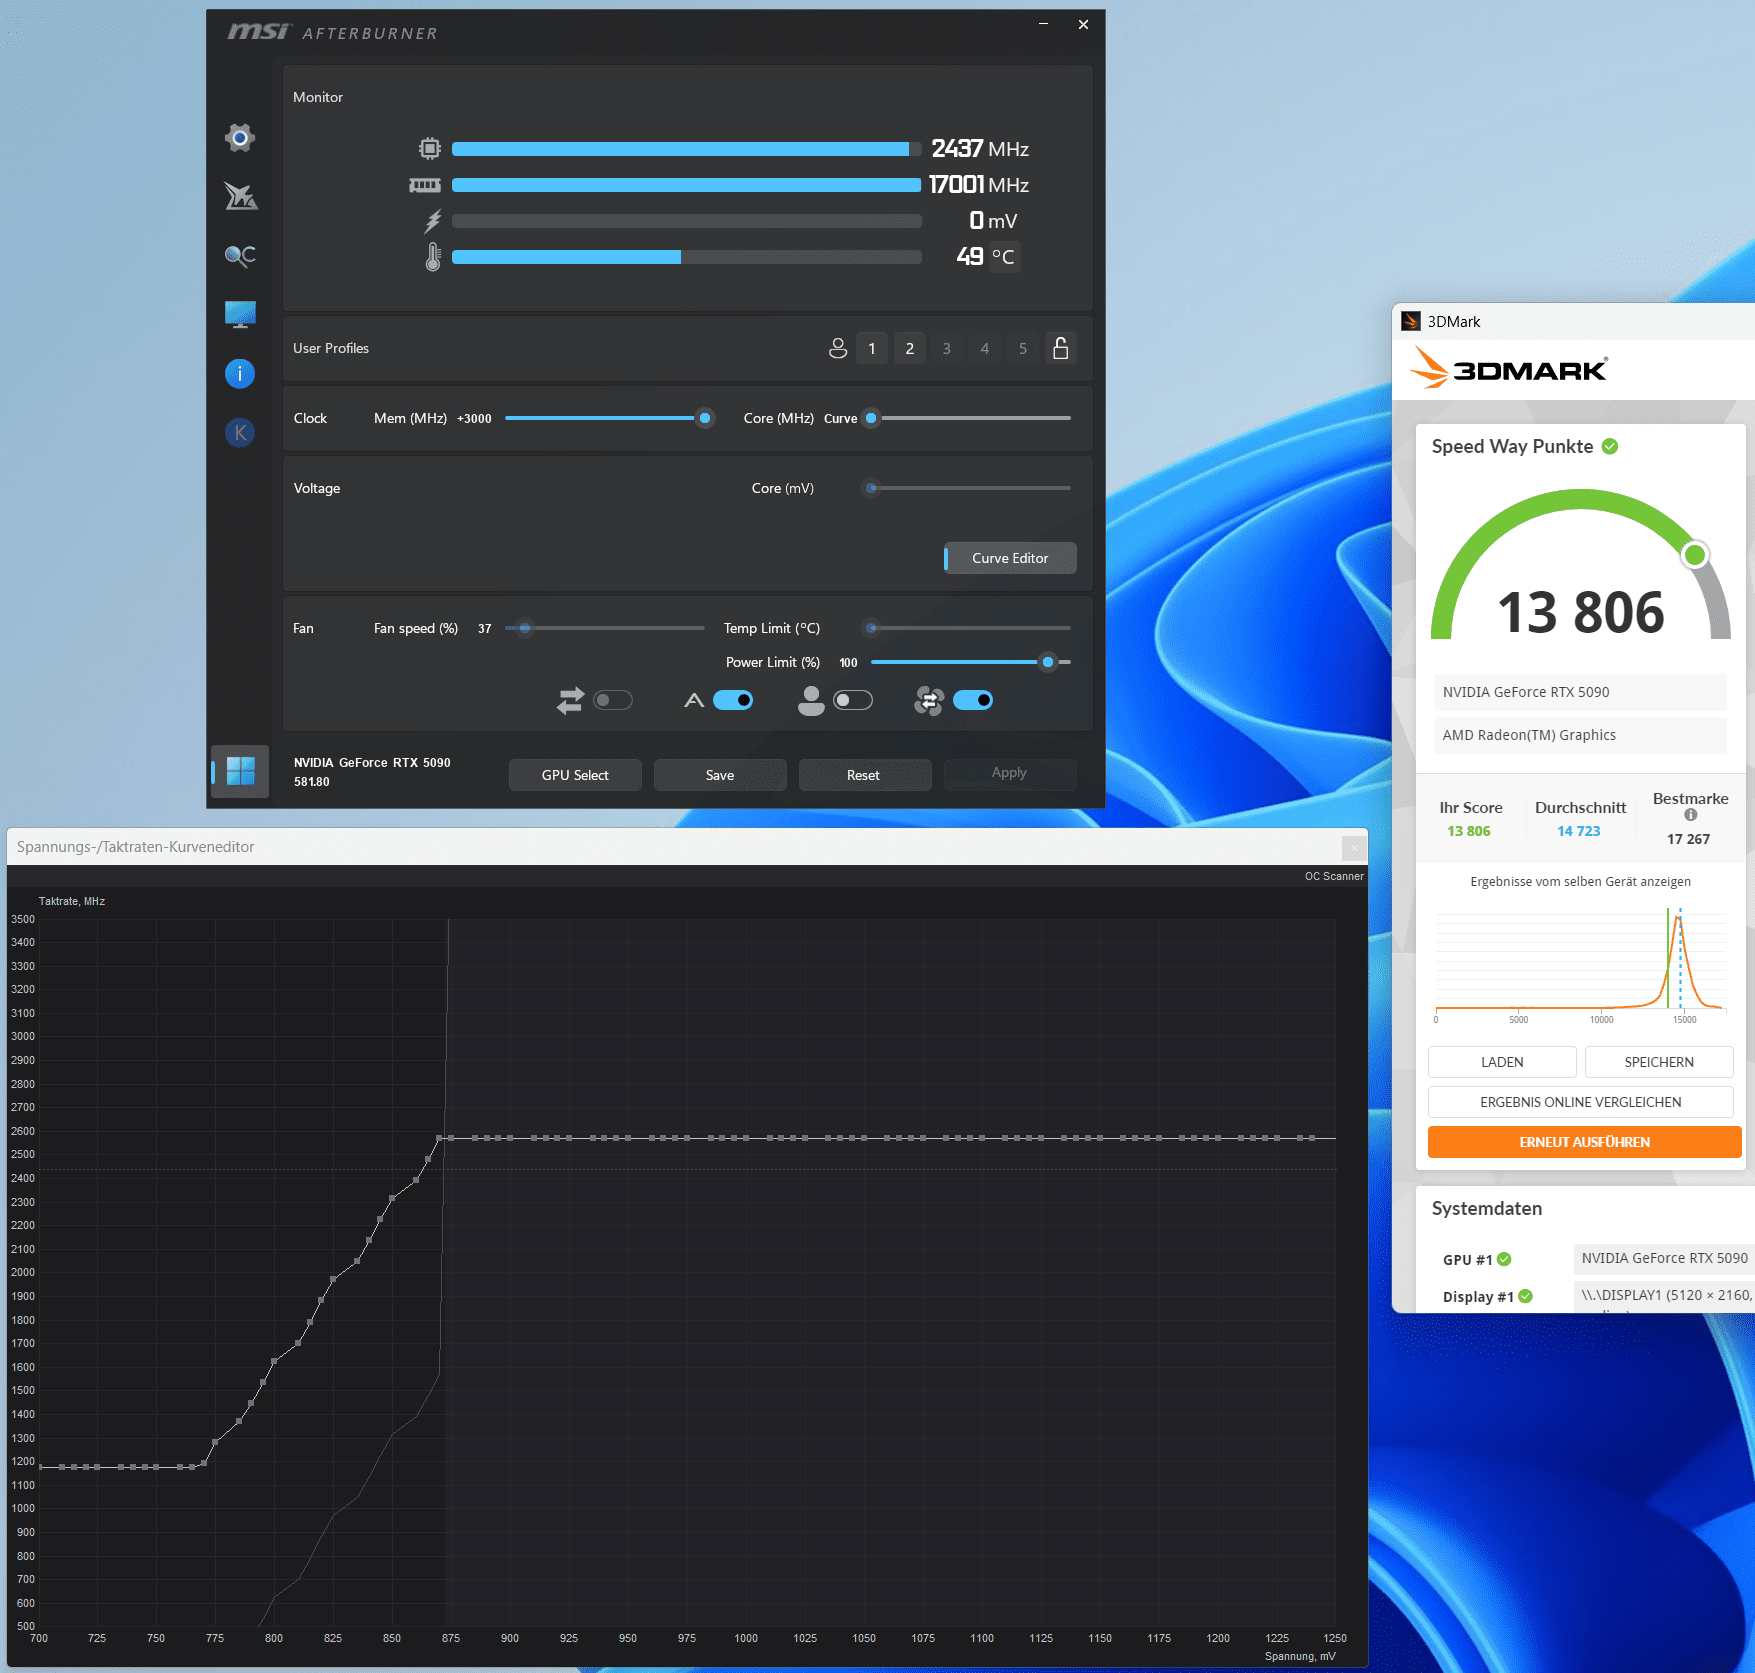The width and height of the screenshot is (1755, 1673).
Task: Click the memory module icon in Monitor panel
Action: (425, 185)
